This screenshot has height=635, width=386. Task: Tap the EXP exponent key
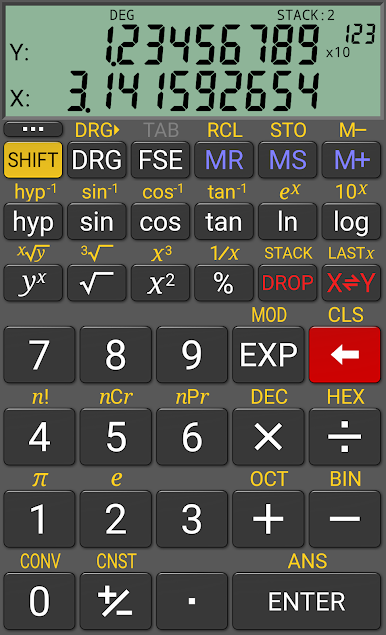click(268, 355)
